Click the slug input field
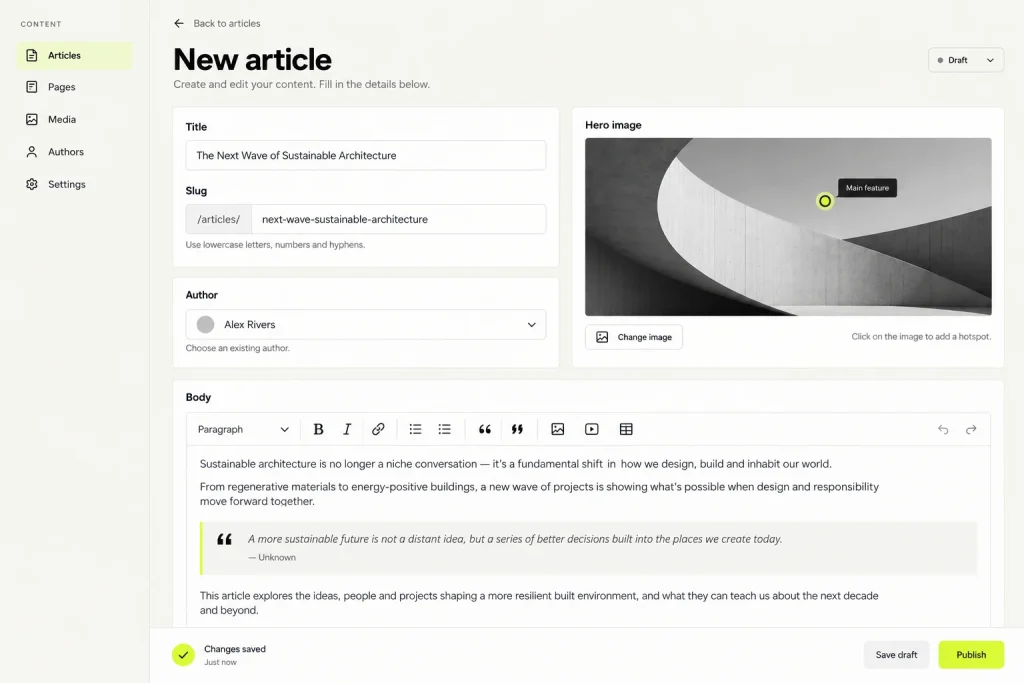Image resolution: width=1024 pixels, height=683 pixels. click(x=398, y=219)
